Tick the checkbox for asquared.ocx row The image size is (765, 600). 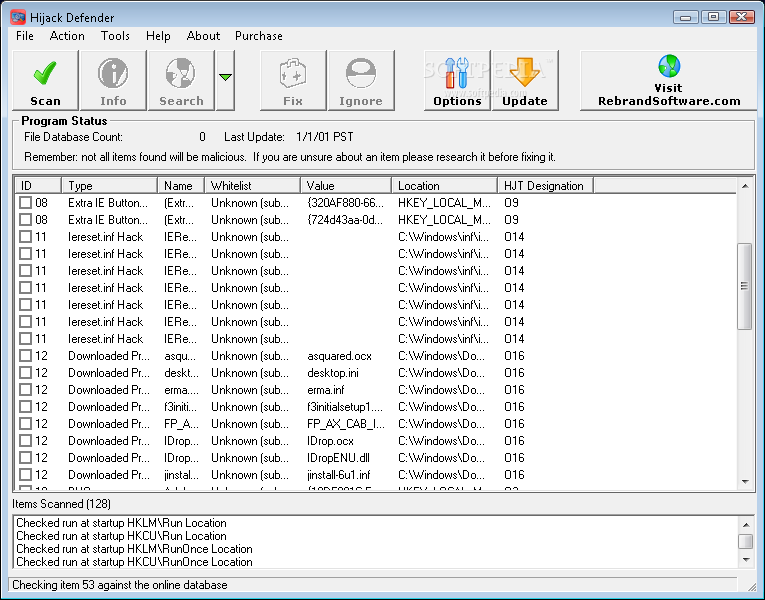(x=25, y=356)
